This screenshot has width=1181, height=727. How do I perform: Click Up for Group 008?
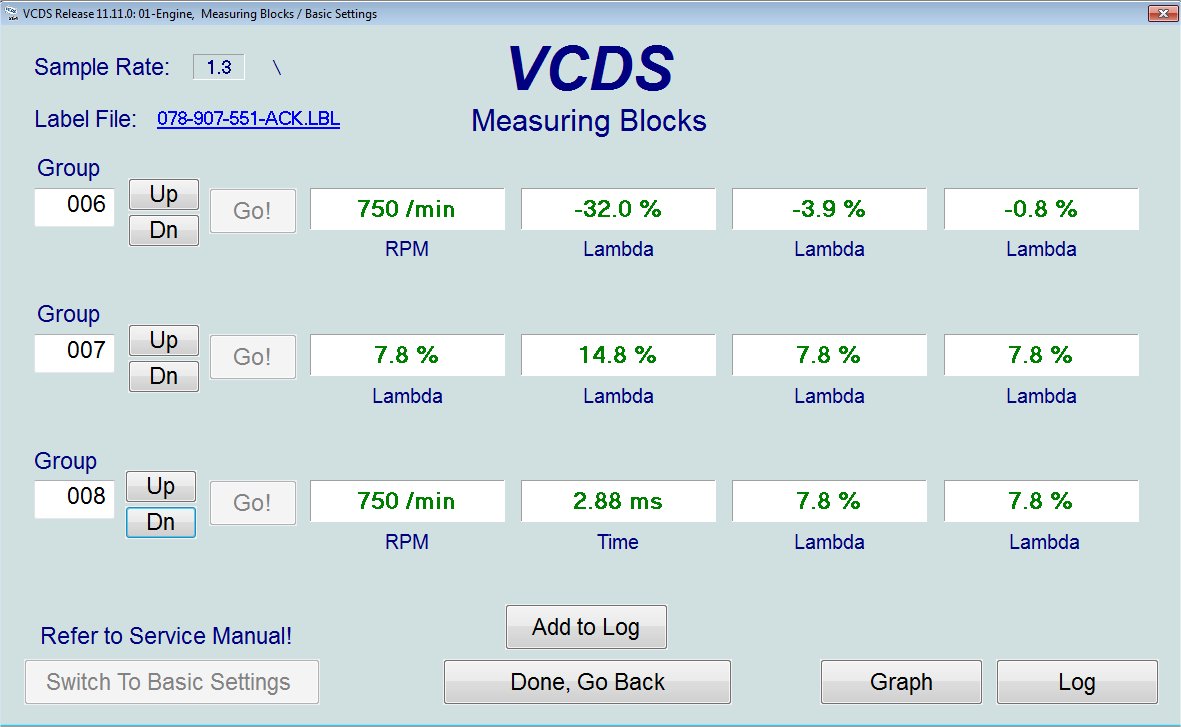tap(160, 487)
